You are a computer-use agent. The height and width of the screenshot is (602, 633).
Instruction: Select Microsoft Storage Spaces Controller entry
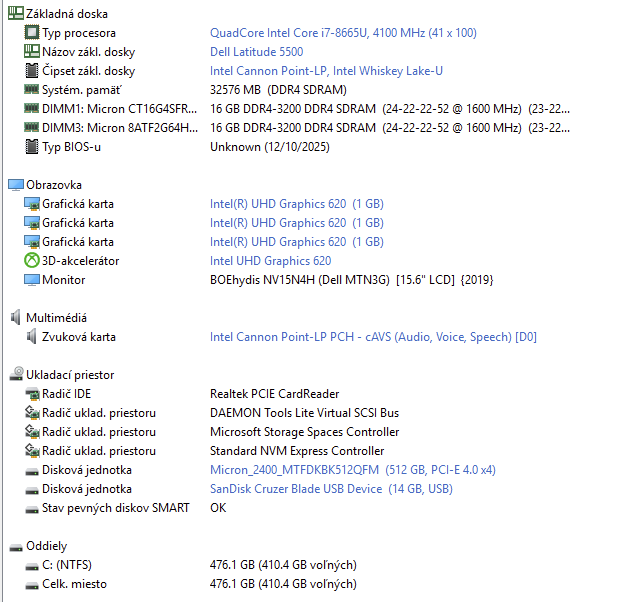click(304, 432)
